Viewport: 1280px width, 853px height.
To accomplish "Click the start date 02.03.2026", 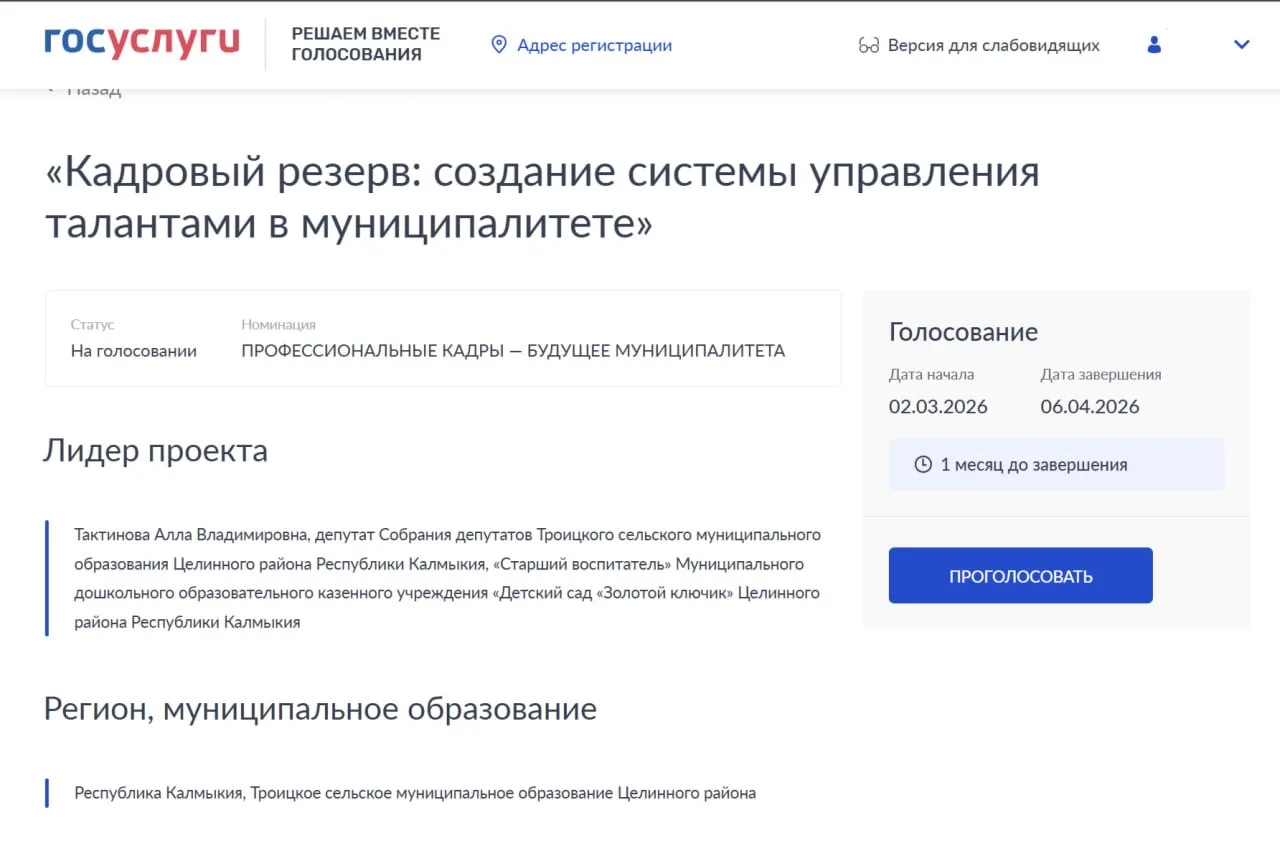I will [x=938, y=407].
